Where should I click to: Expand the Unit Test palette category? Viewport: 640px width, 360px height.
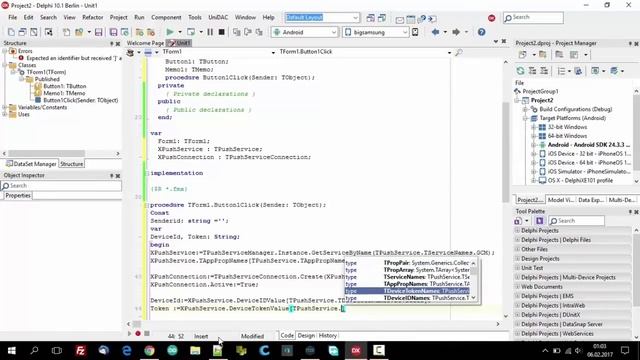(x=518, y=268)
